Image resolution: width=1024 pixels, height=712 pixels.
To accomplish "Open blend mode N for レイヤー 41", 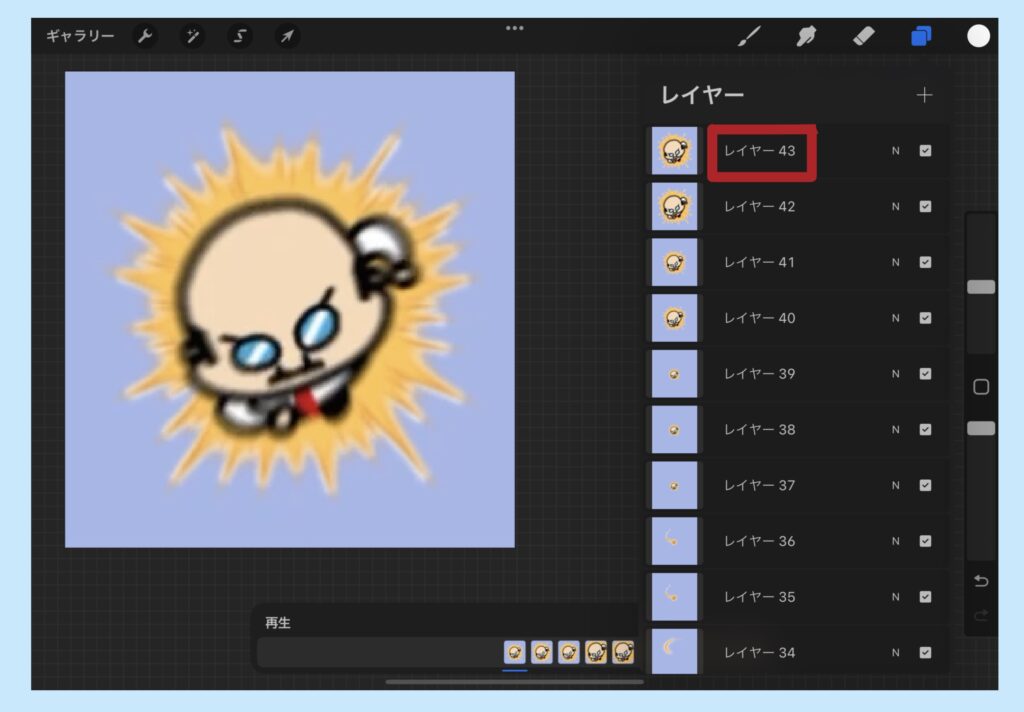I will click(x=895, y=262).
